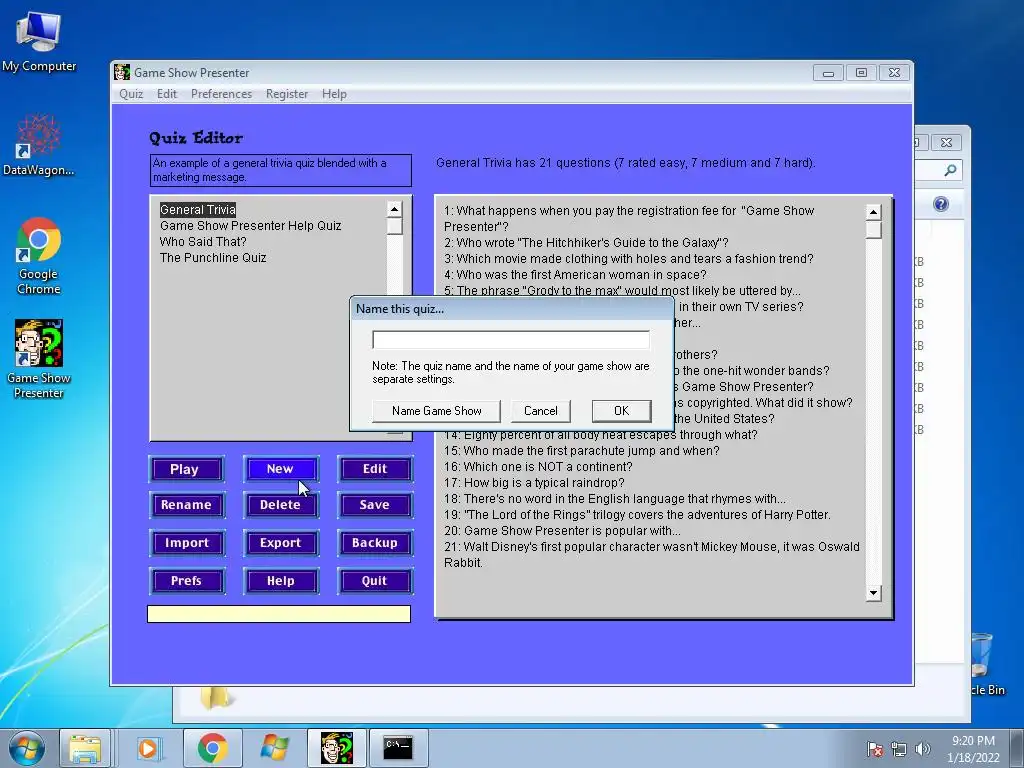Open the Help menu

[334, 94]
